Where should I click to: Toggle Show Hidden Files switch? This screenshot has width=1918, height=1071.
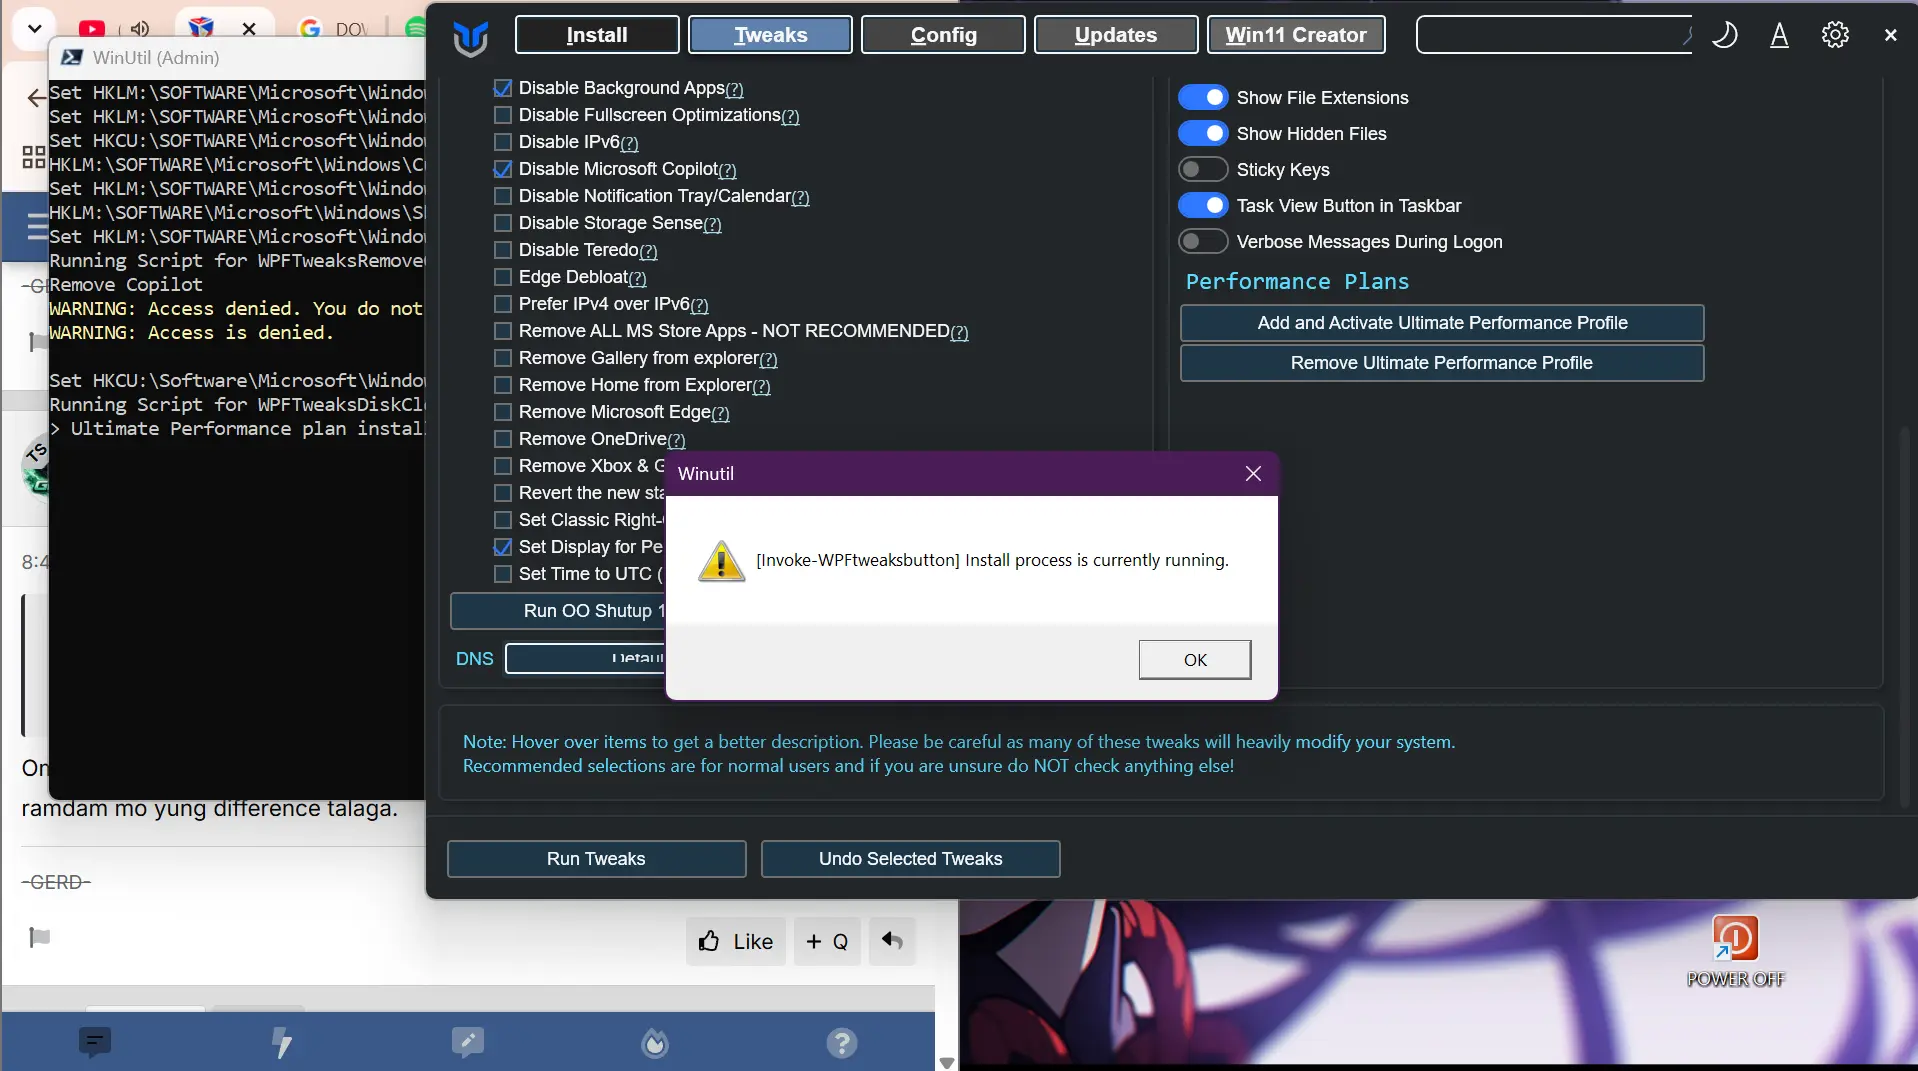[x=1202, y=133]
